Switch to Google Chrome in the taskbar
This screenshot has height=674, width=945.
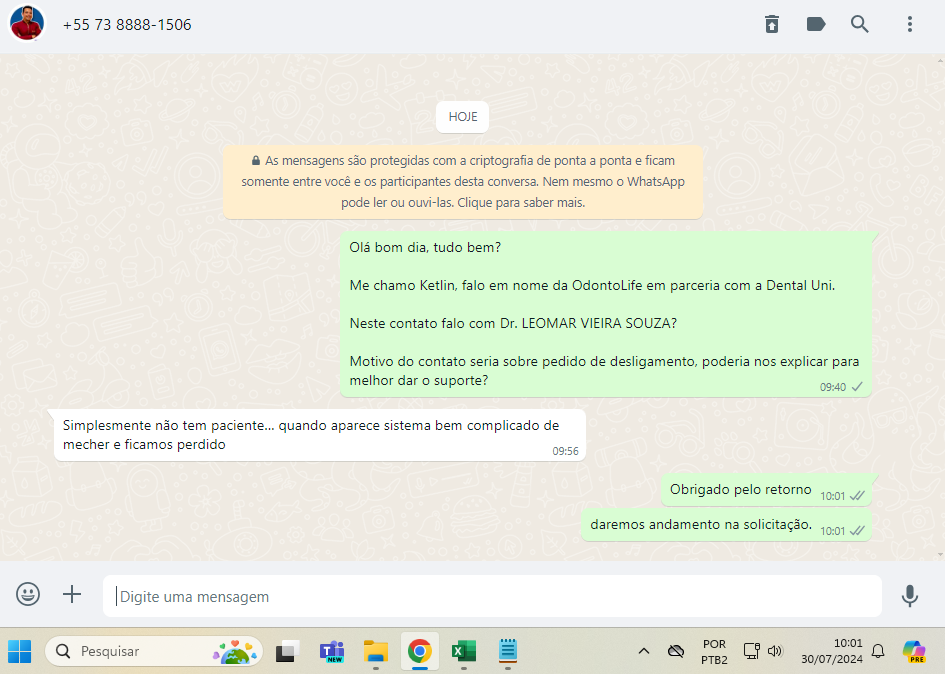coord(419,651)
